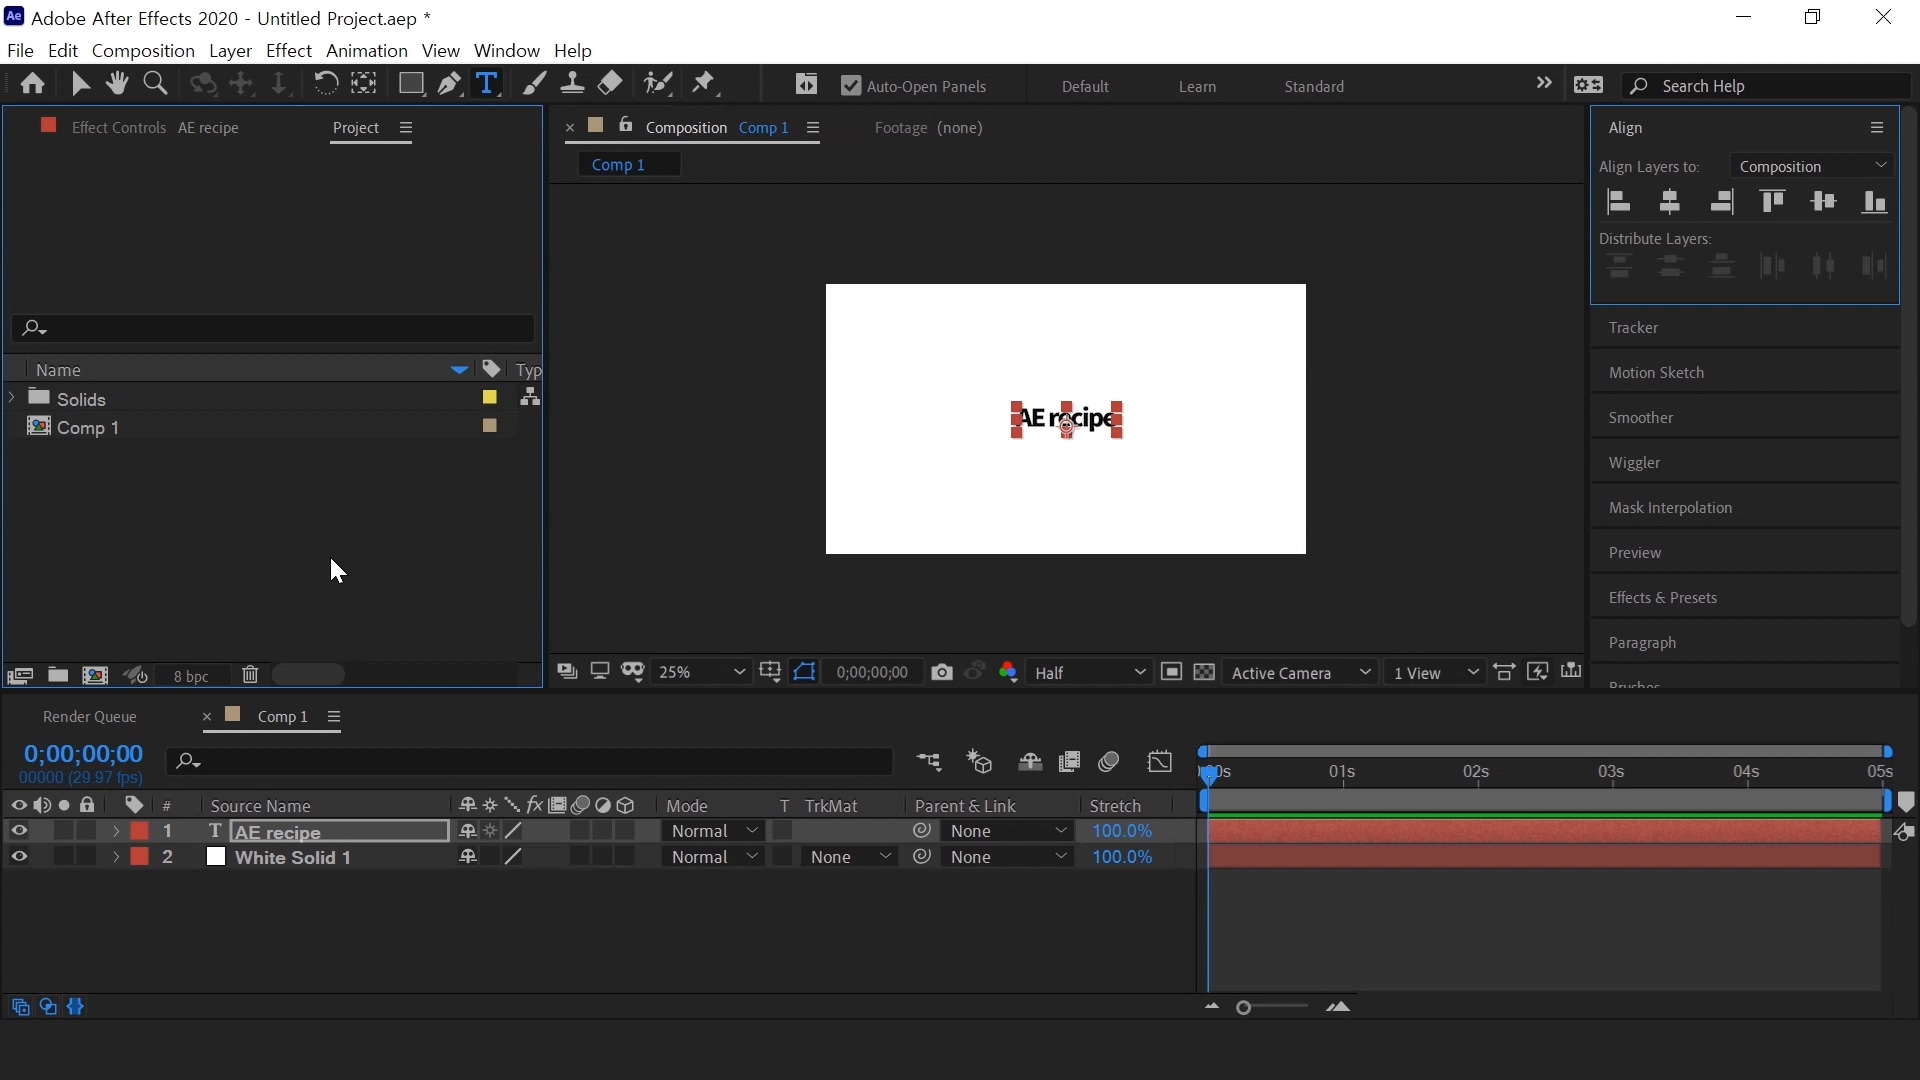
Task: Uncheck Auto-Open Panels checkbox
Action: click(x=851, y=86)
